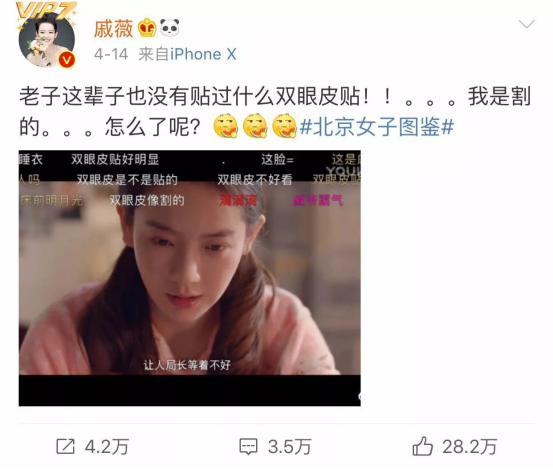
Task: Click the post text body
Action: [x=275, y=111]
